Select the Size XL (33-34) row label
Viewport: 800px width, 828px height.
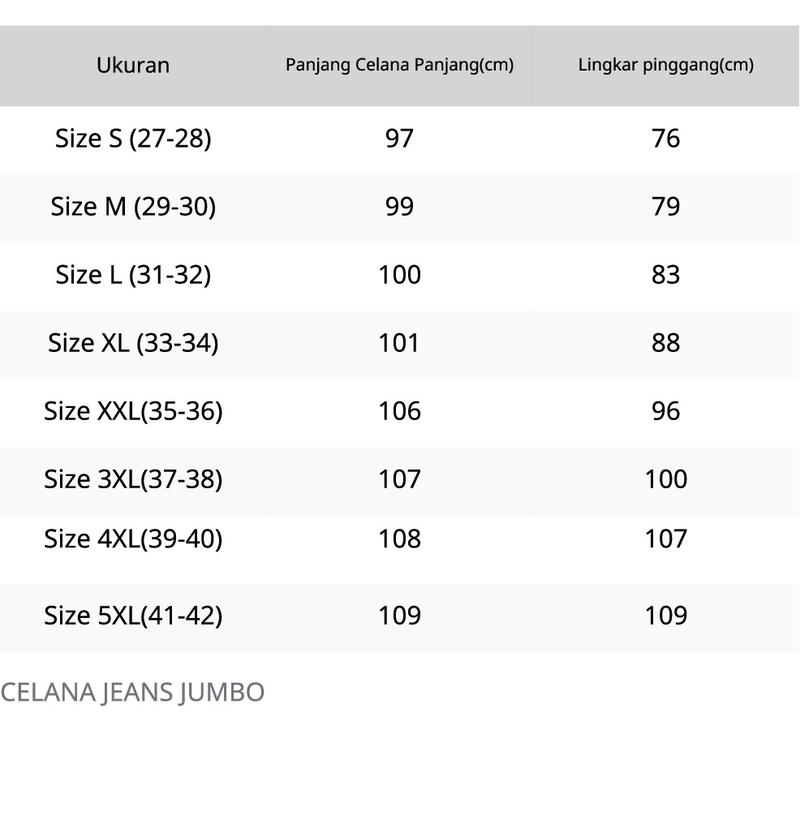(133, 343)
